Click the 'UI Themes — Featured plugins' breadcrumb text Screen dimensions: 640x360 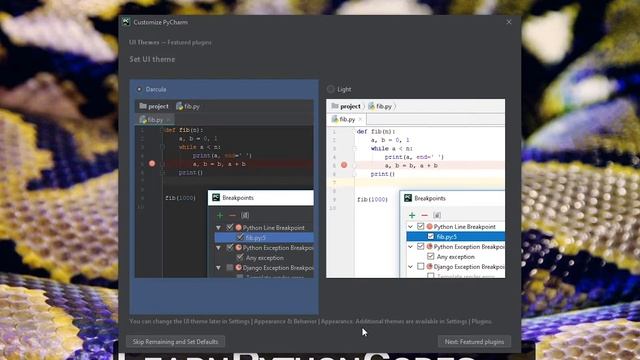[170, 42]
